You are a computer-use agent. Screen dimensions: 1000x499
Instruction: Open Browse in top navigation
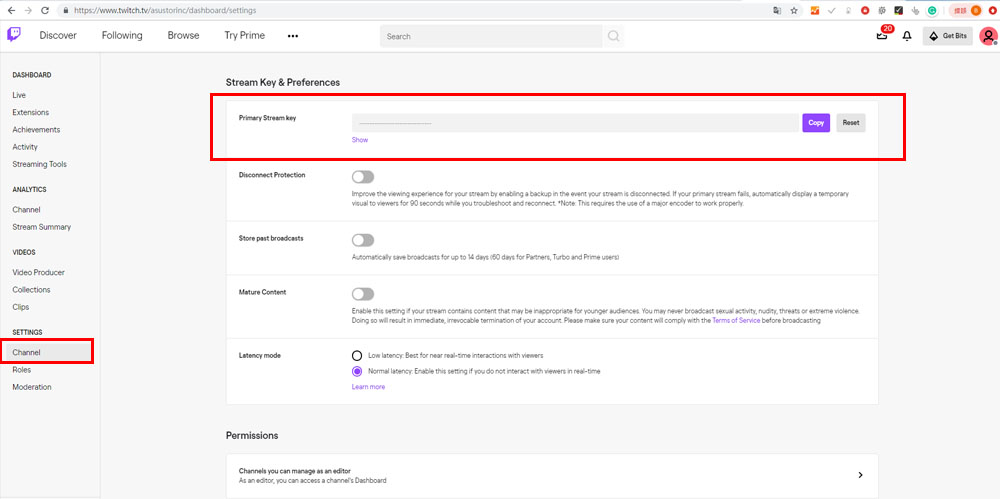pos(184,36)
